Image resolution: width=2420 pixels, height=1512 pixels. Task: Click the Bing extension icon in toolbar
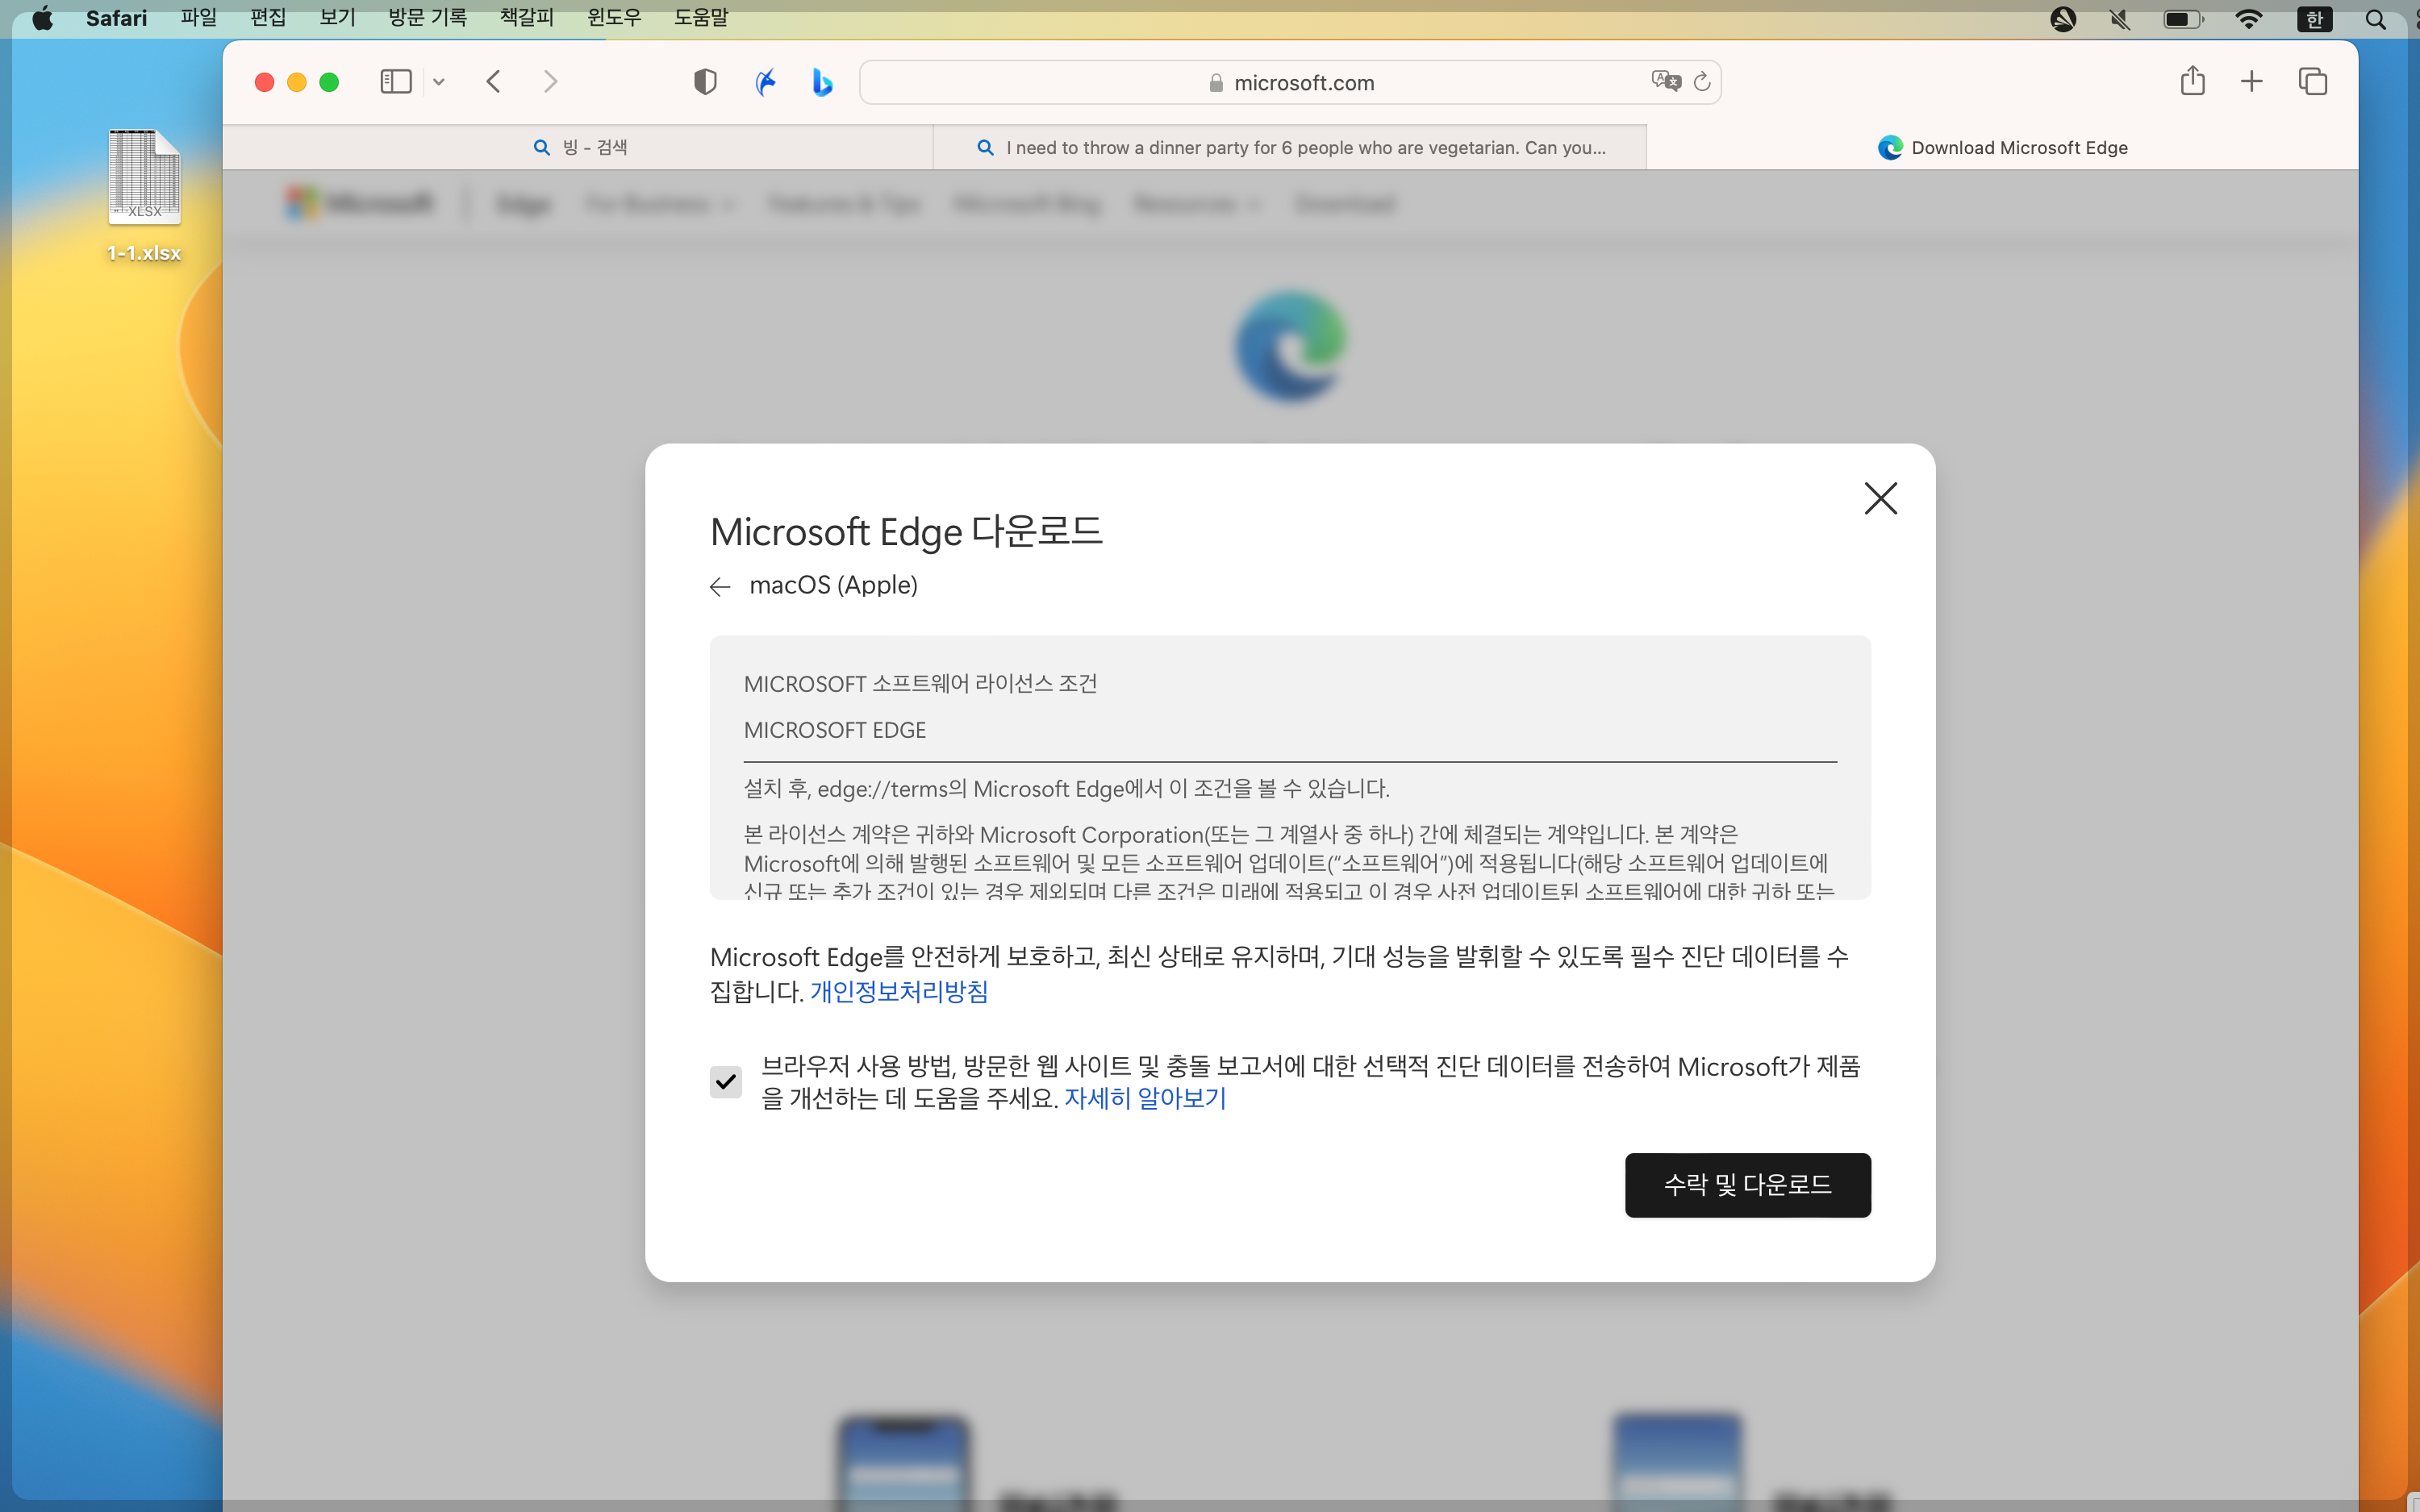(x=822, y=82)
